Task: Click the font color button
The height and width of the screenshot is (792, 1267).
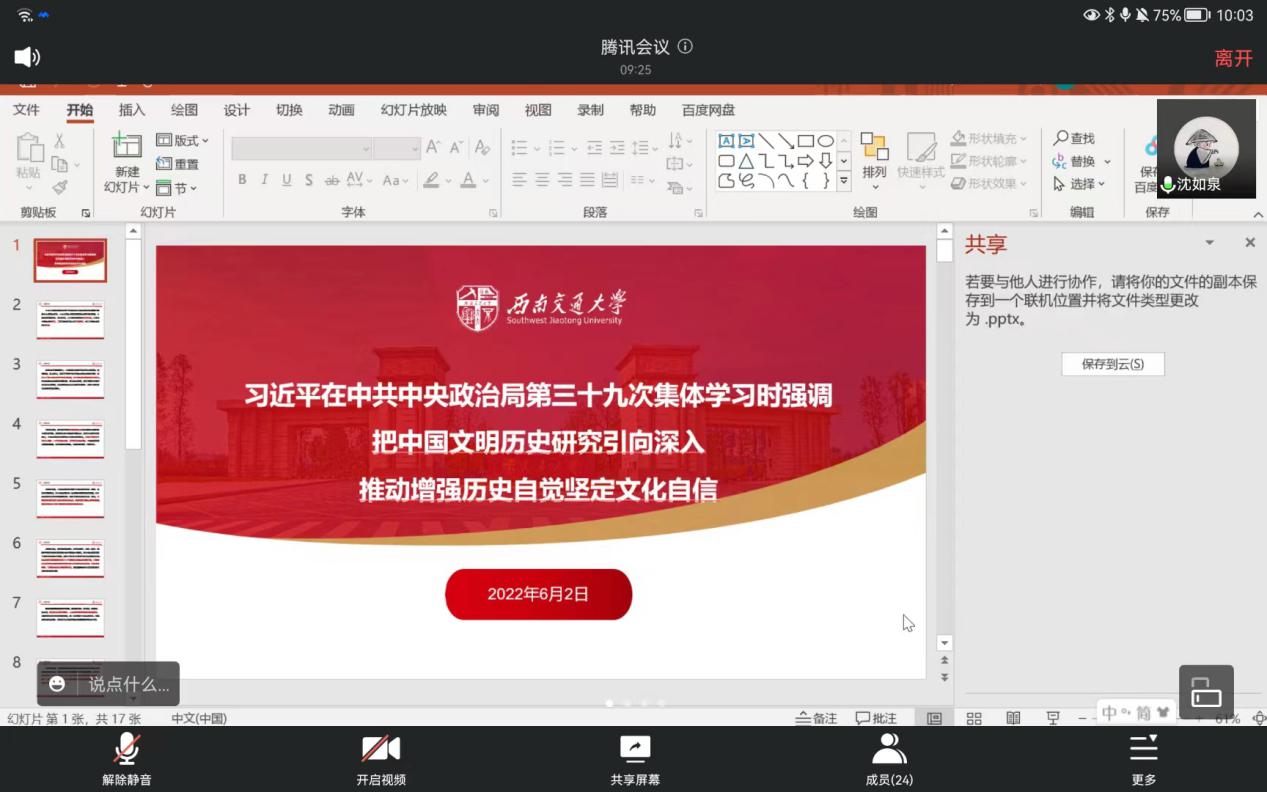Action: 468,180
